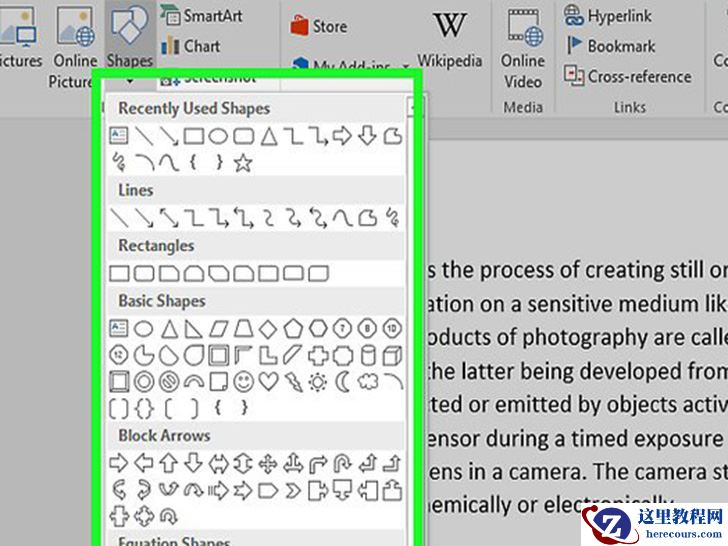The width and height of the screenshot is (728, 546).
Task: Select the Sun shape
Action: click(x=318, y=382)
